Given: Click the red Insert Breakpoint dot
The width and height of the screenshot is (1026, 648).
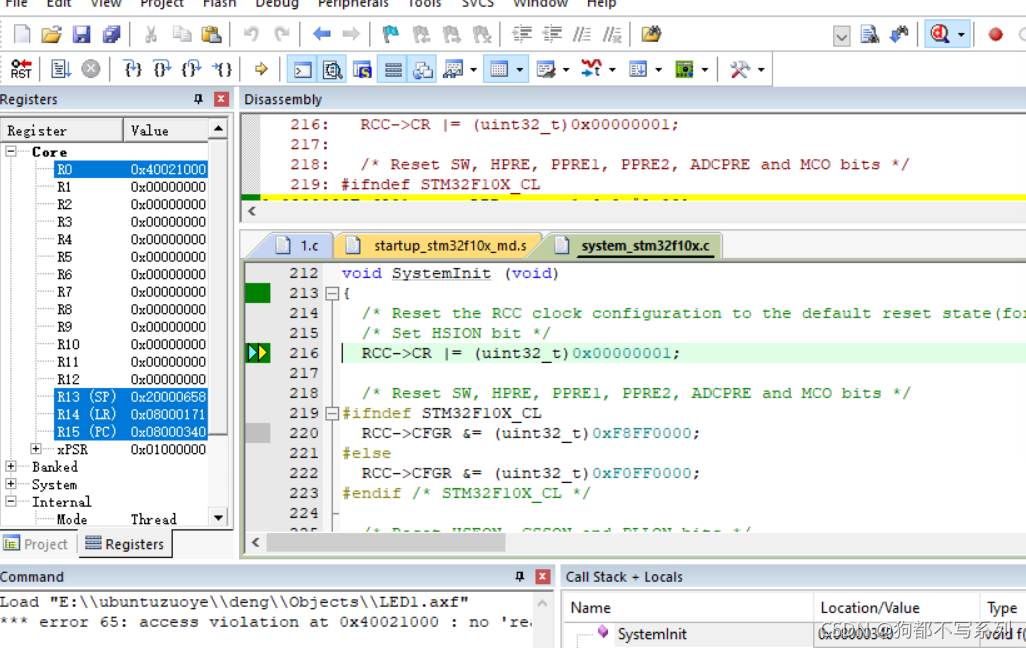Looking at the screenshot, I should point(995,34).
